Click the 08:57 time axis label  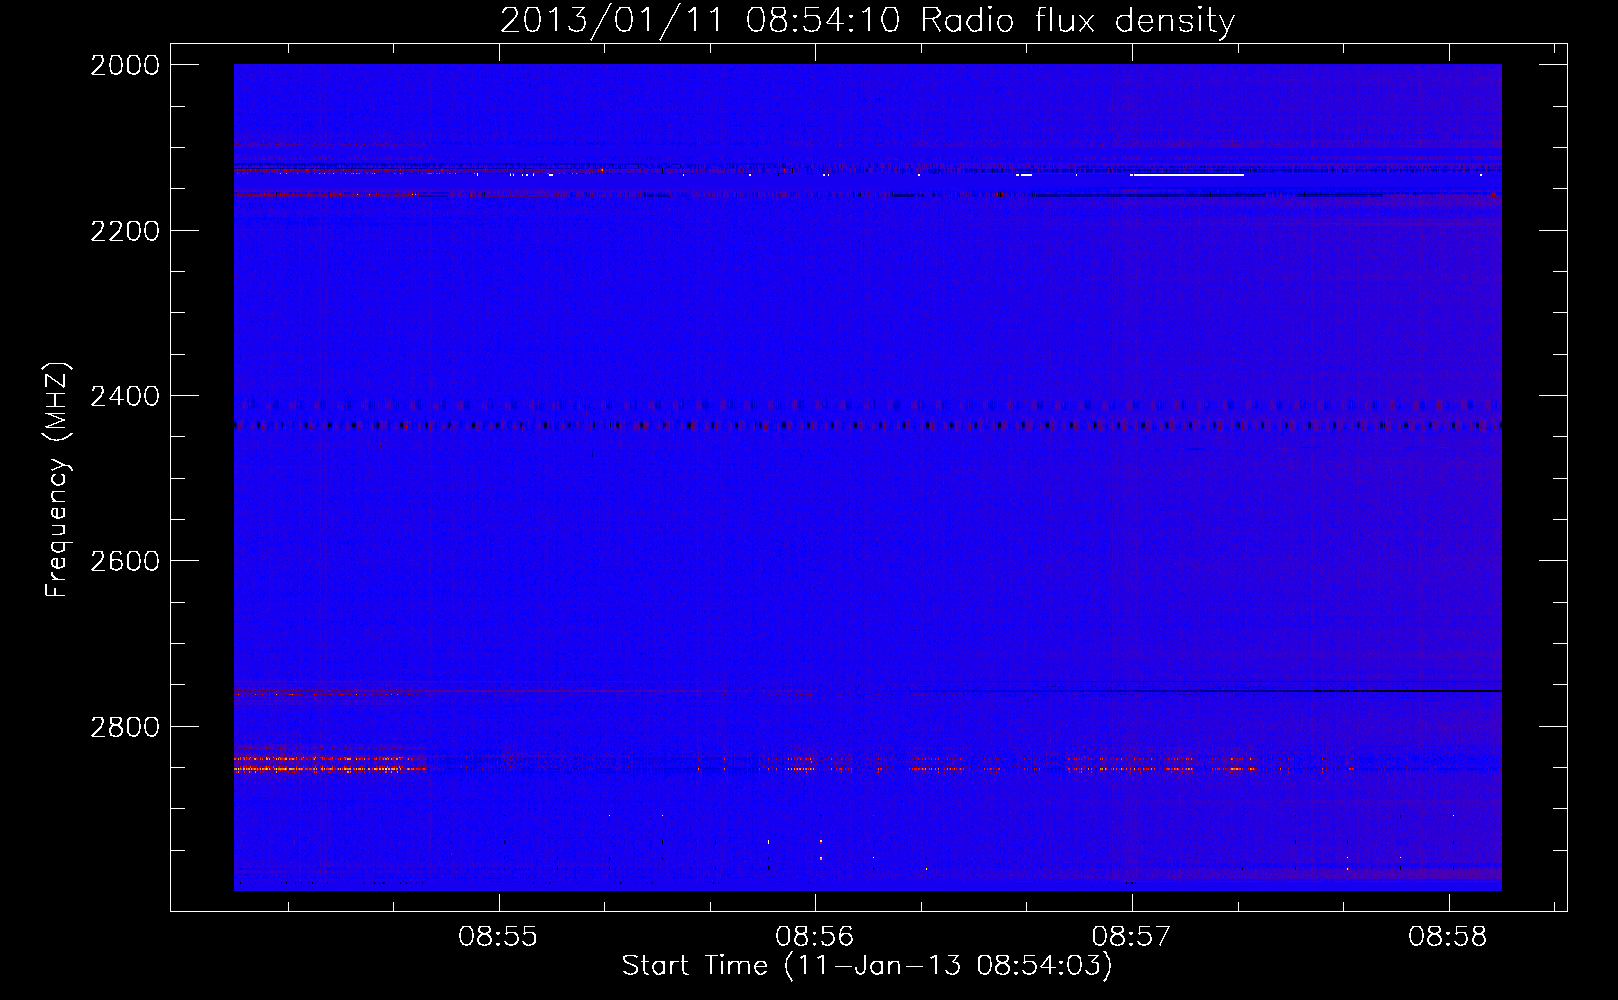(x=1131, y=937)
